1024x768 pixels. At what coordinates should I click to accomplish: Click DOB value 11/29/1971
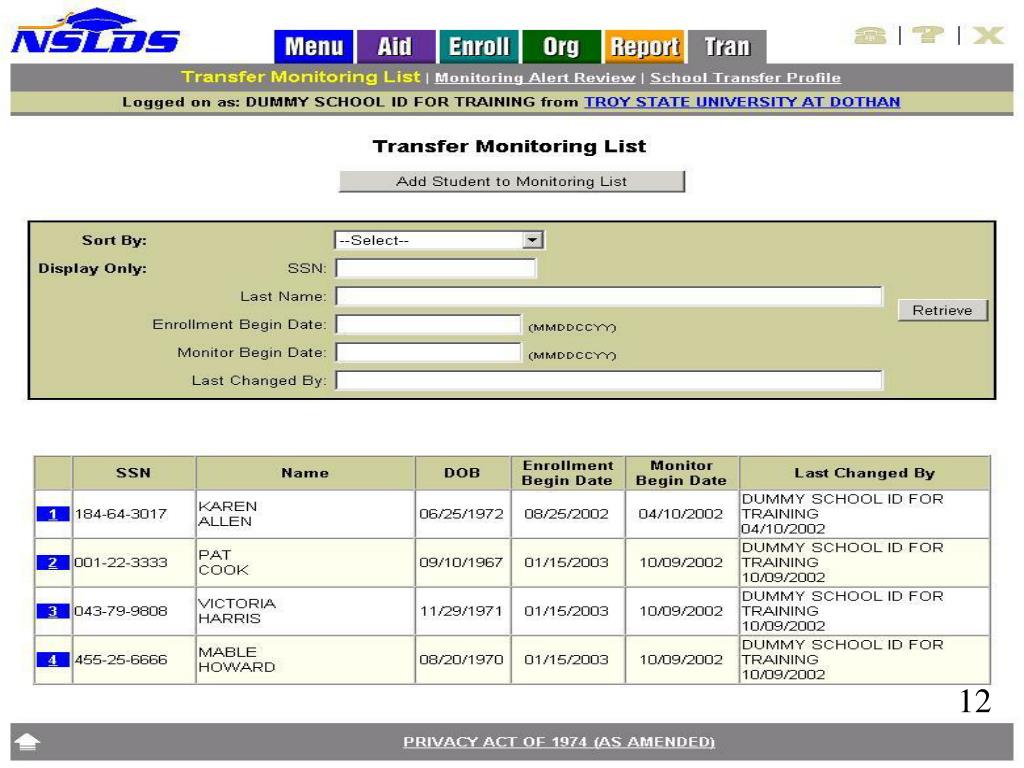coord(462,611)
